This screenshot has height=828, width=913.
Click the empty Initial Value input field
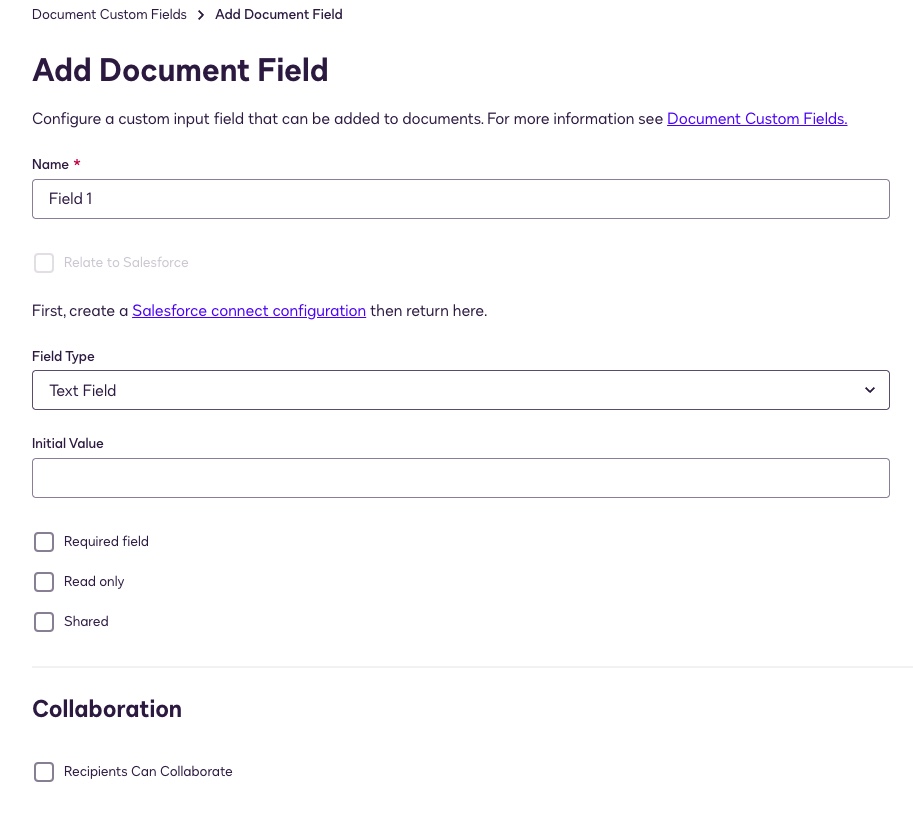coord(461,477)
